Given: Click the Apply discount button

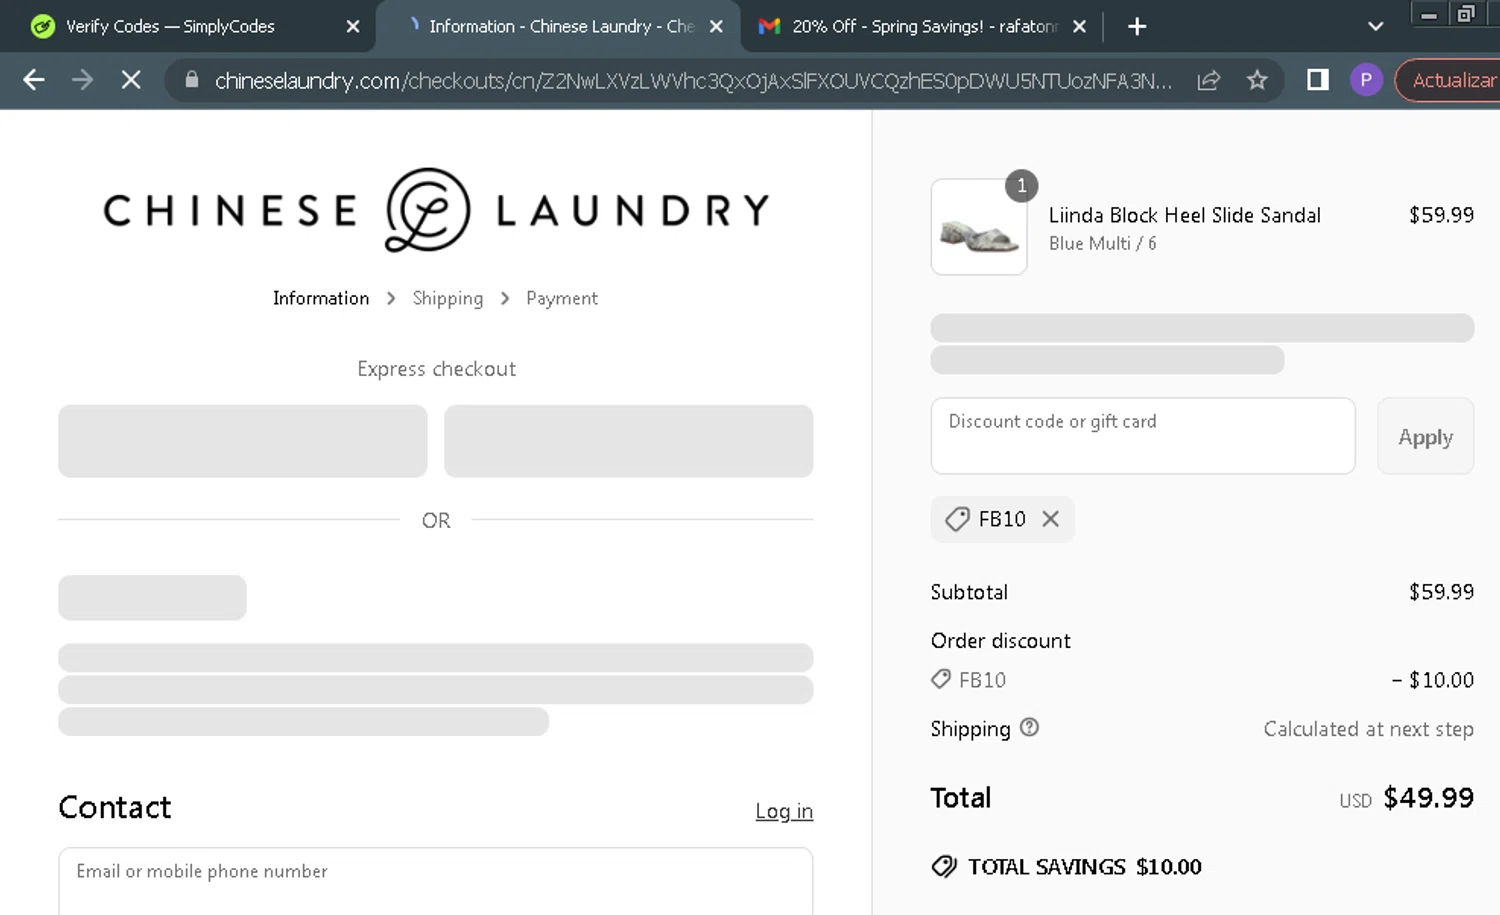Looking at the screenshot, I should coord(1425,436).
